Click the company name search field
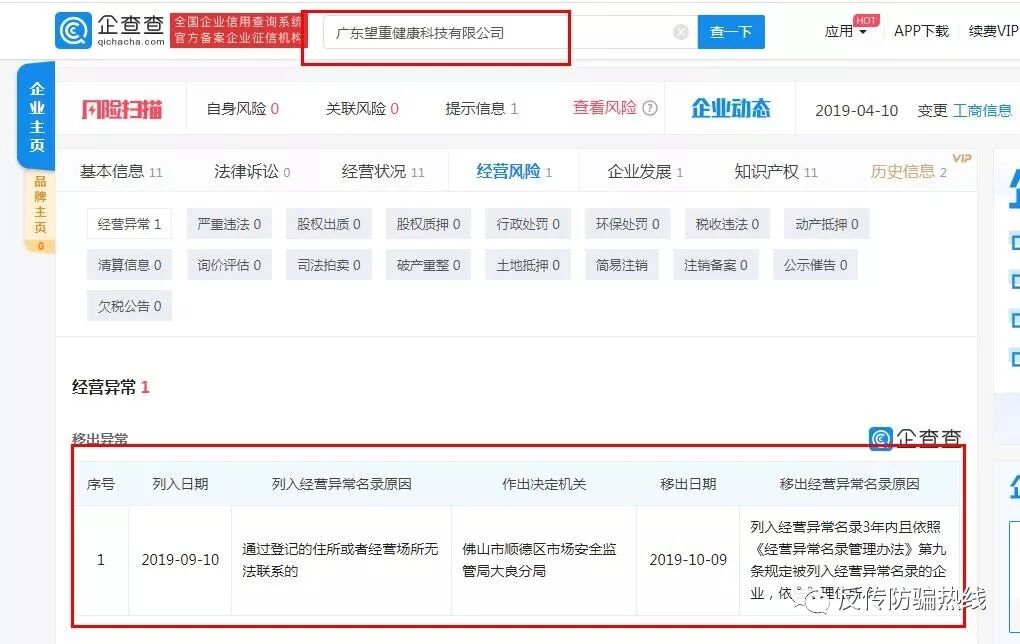1020x644 pixels. (x=510, y=32)
